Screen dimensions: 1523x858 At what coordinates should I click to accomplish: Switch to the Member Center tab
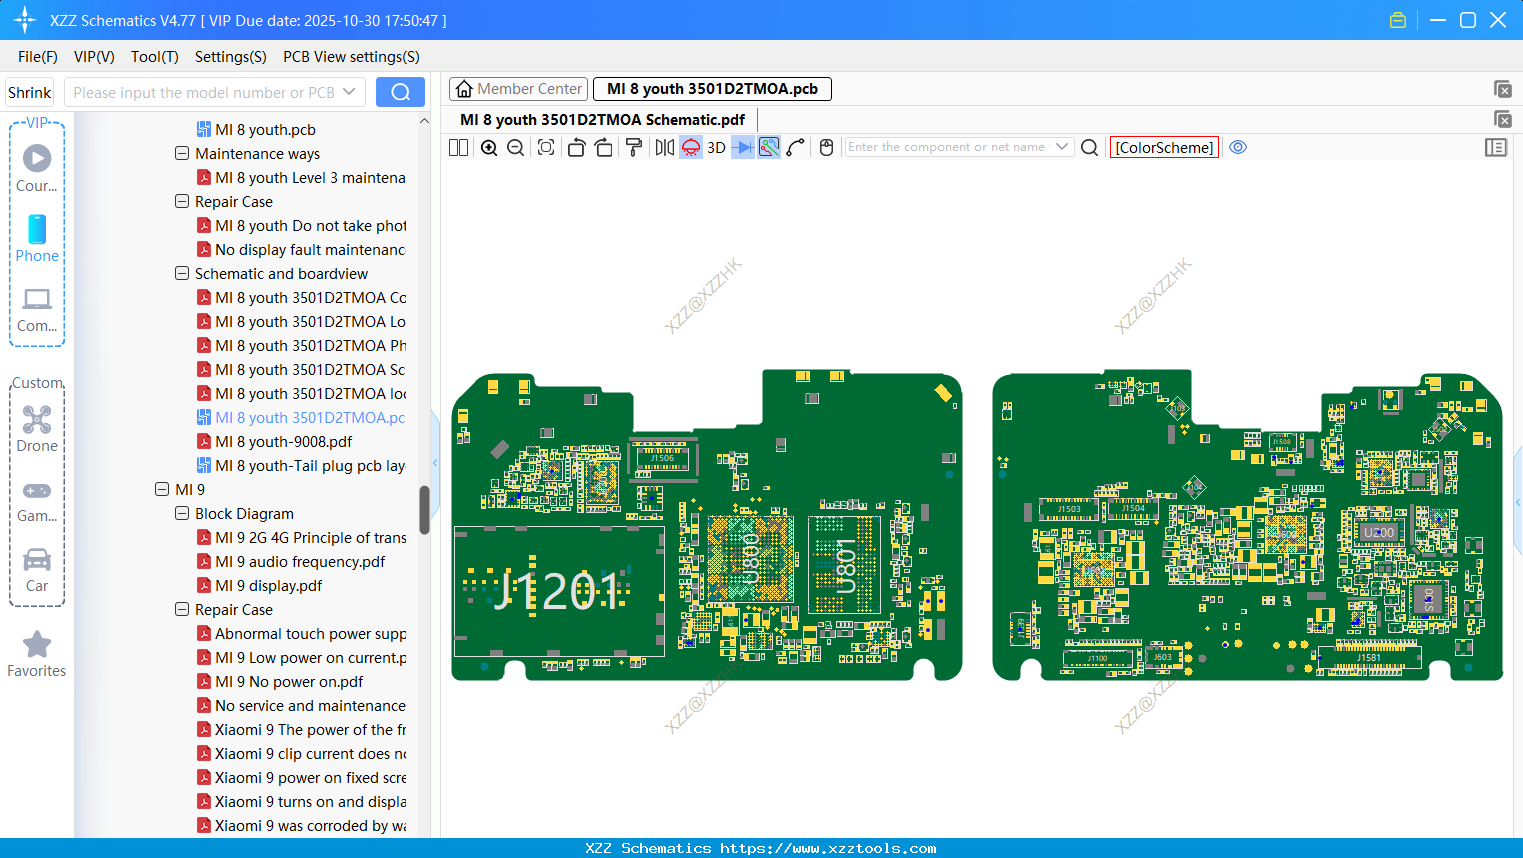(519, 89)
